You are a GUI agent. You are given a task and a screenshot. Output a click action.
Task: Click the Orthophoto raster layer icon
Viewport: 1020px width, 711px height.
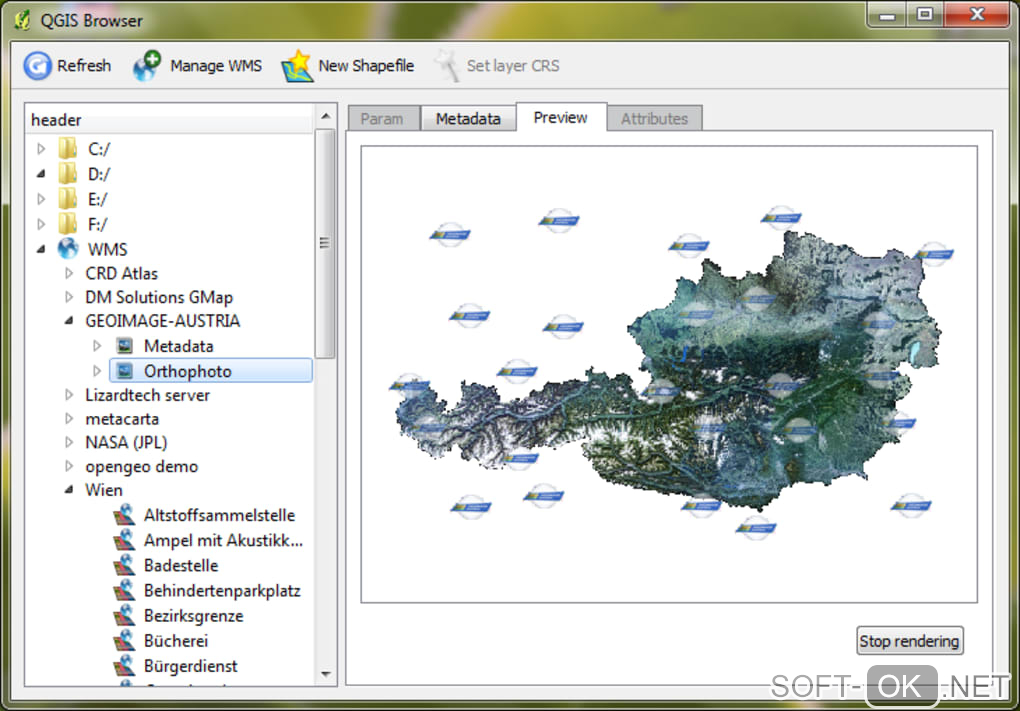pos(124,371)
